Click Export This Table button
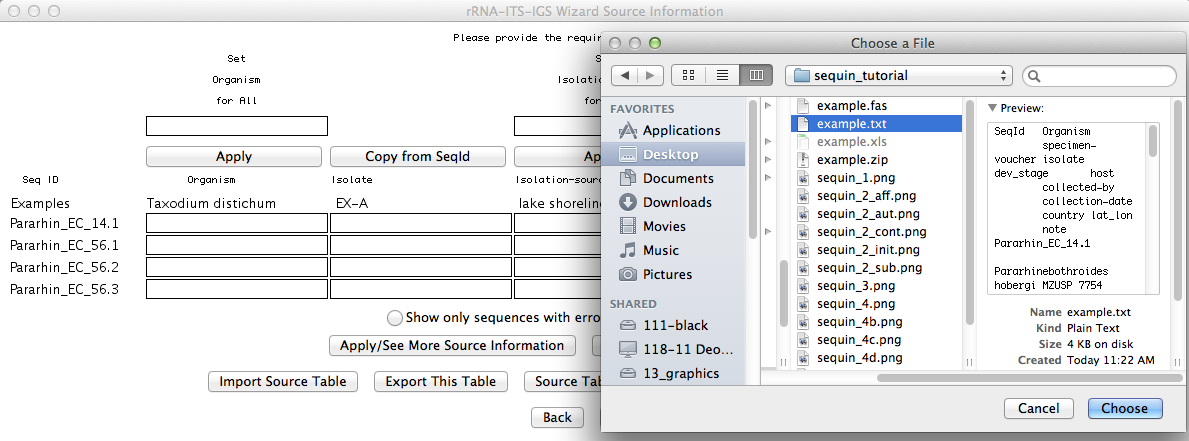 pyautogui.click(x=441, y=381)
